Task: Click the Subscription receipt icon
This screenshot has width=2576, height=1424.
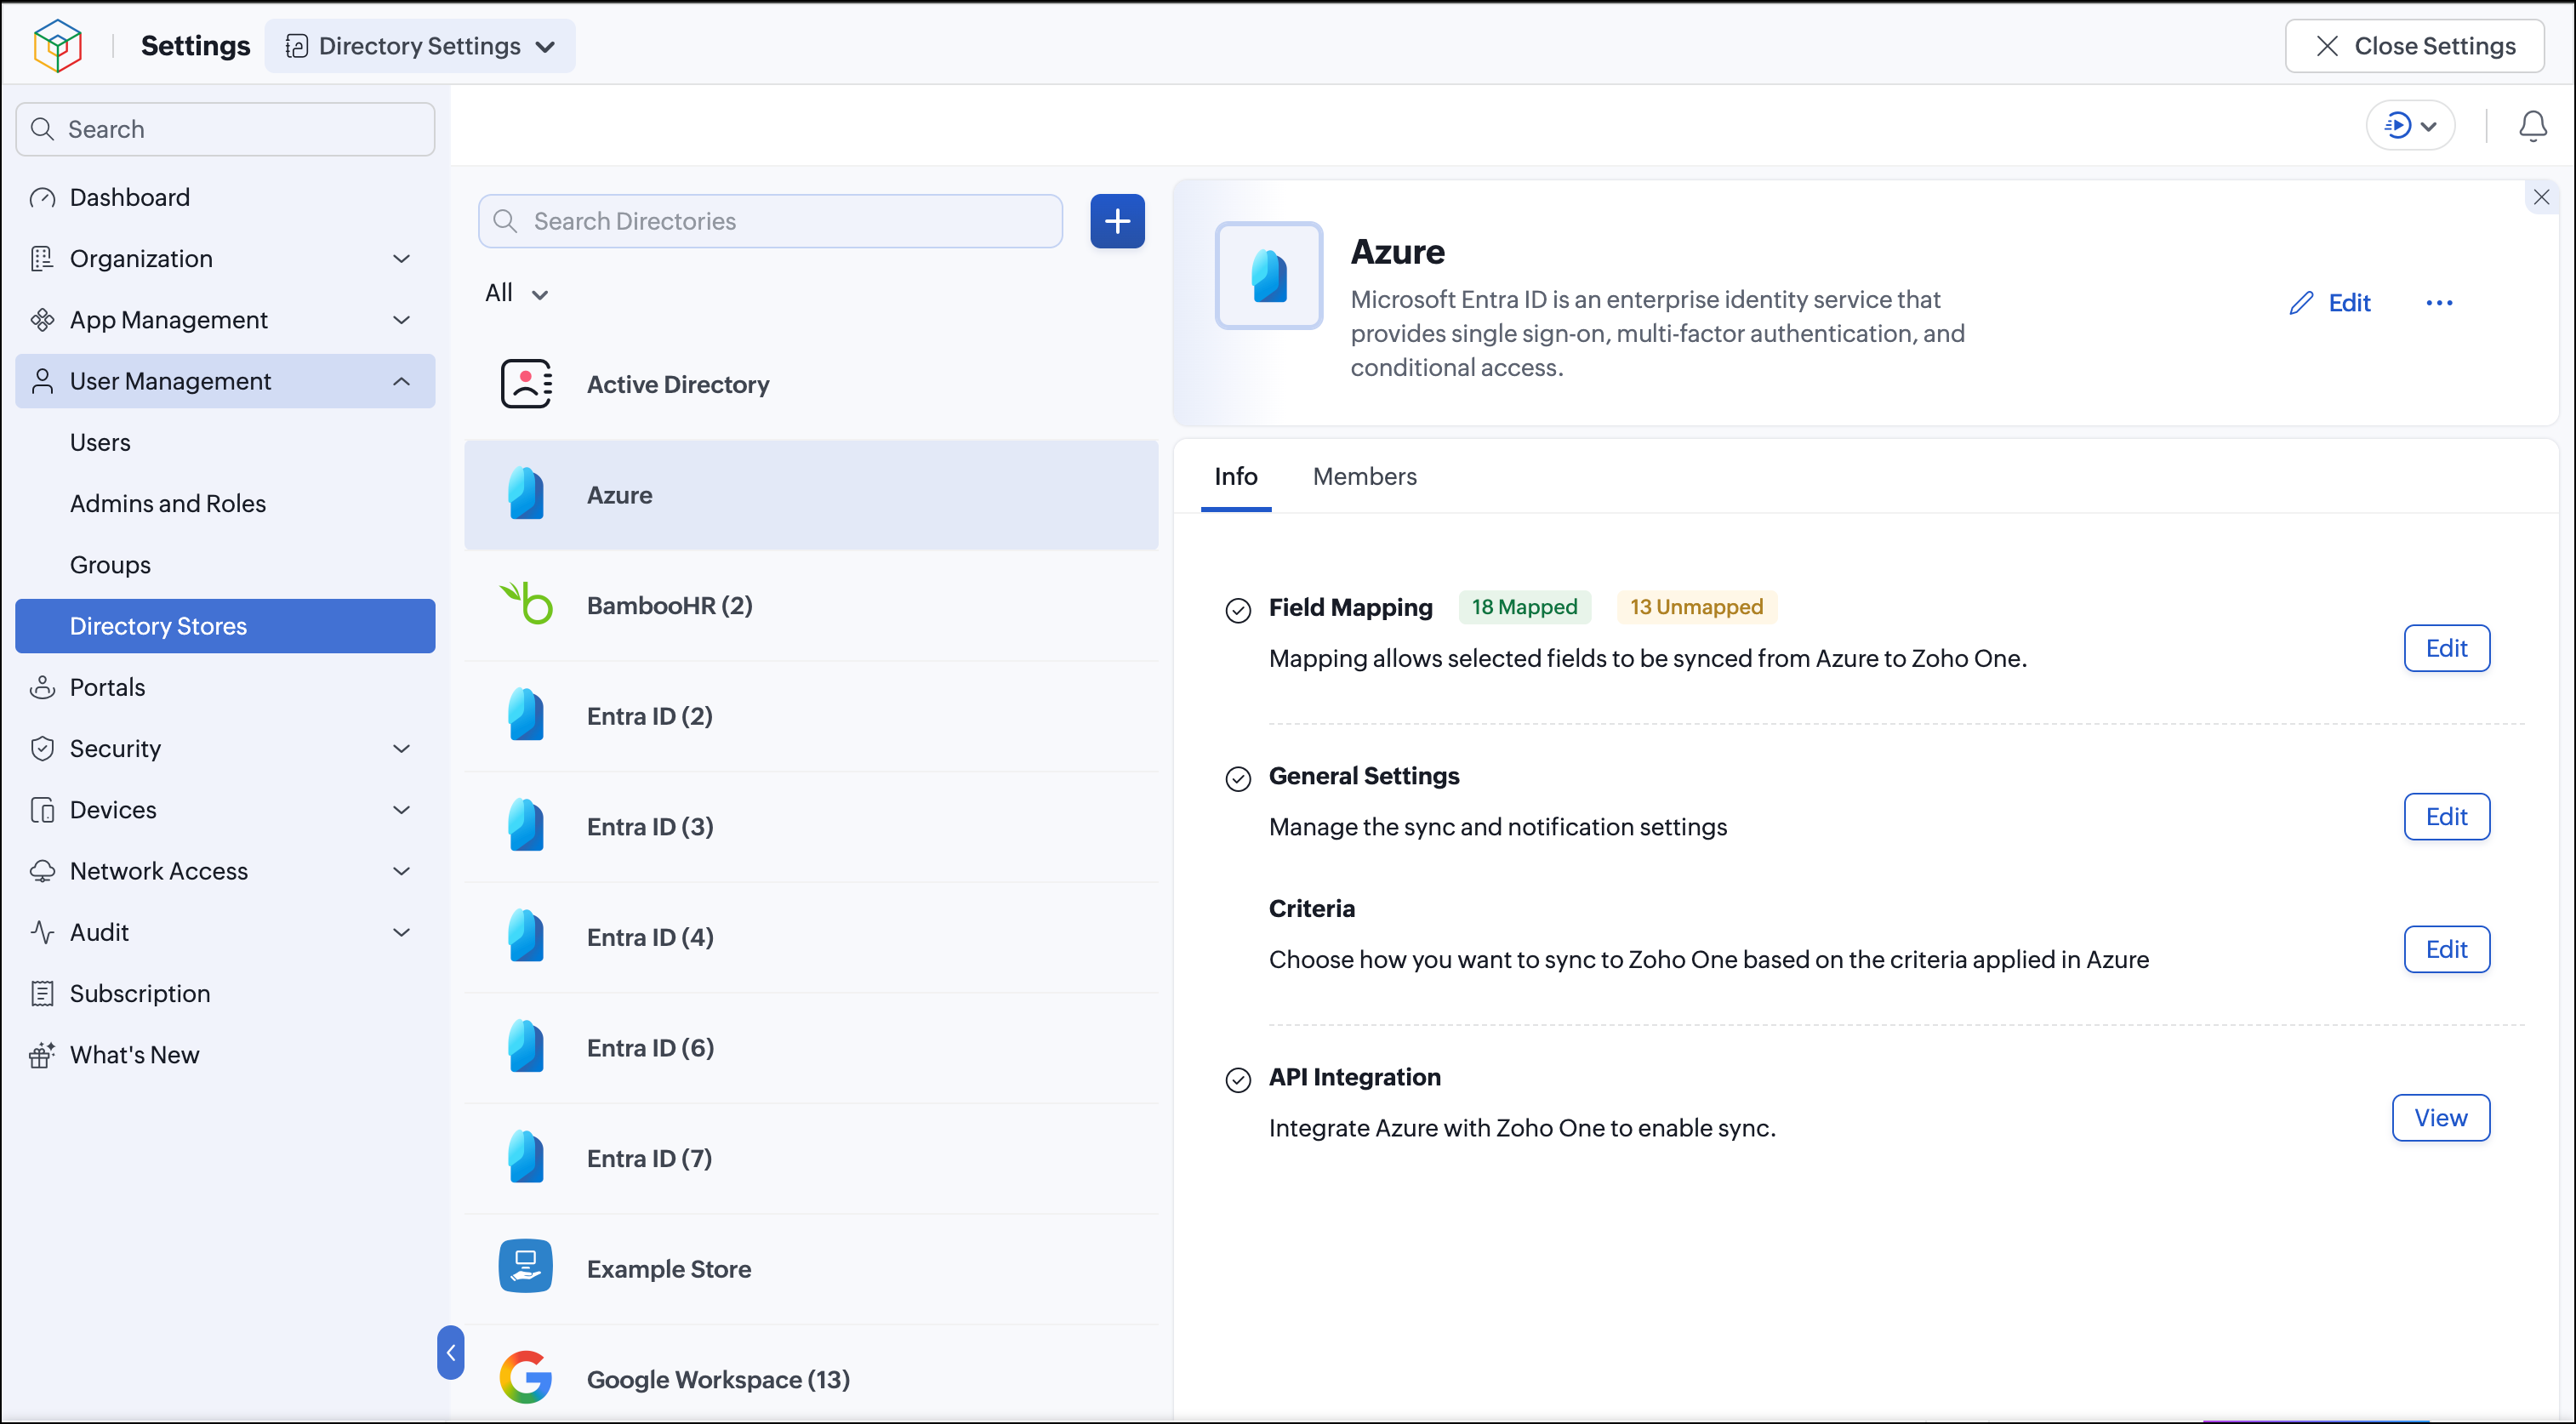Action: (42, 993)
